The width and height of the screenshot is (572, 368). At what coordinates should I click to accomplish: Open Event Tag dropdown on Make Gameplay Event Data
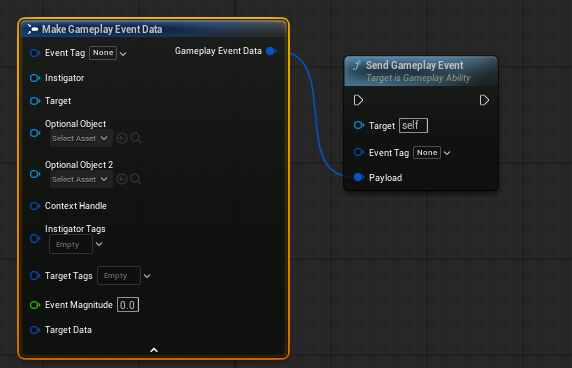coord(123,54)
